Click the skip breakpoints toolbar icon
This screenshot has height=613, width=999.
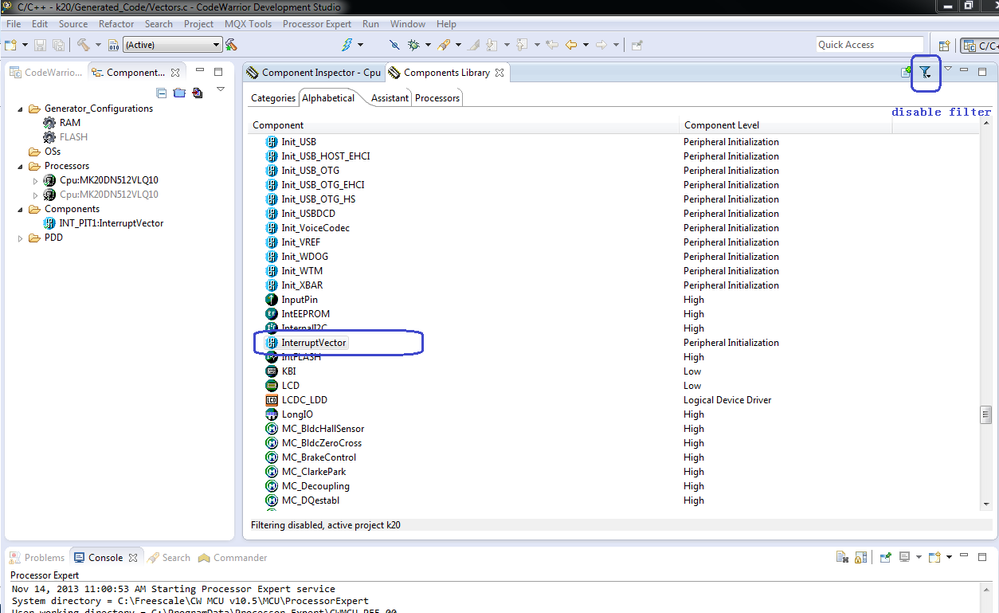click(x=394, y=45)
